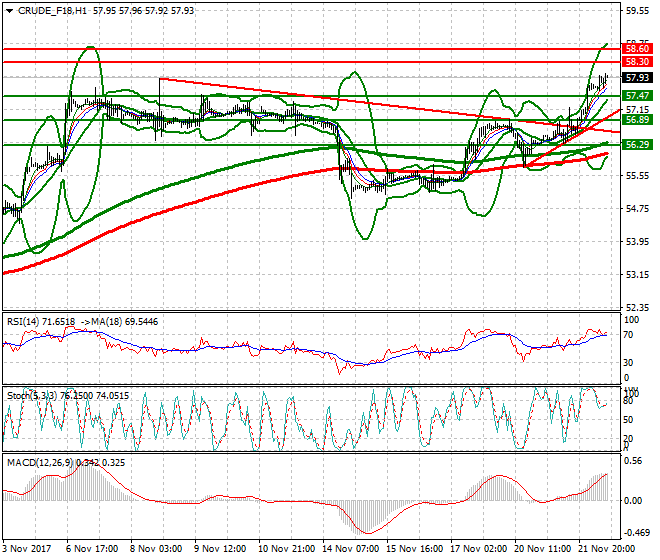The width and height of the screenshot is (660, 560).
Task: Click the 56.89 green level label
Action: point(637,120)
